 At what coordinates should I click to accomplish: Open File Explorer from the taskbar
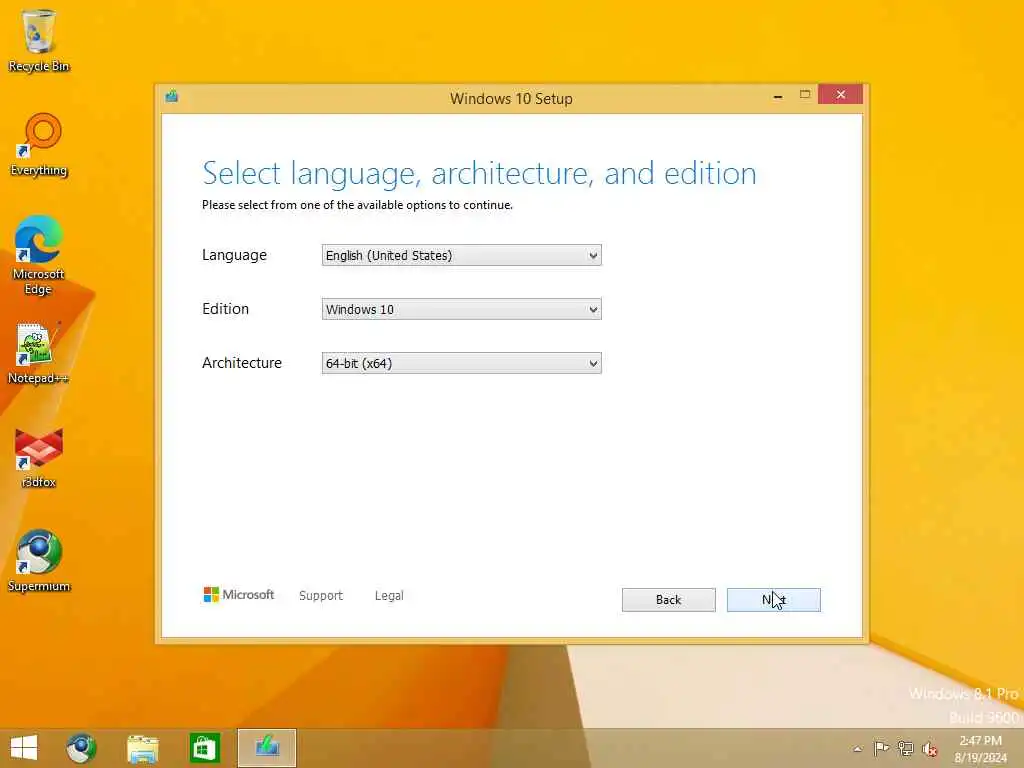(x=142, y=748)
